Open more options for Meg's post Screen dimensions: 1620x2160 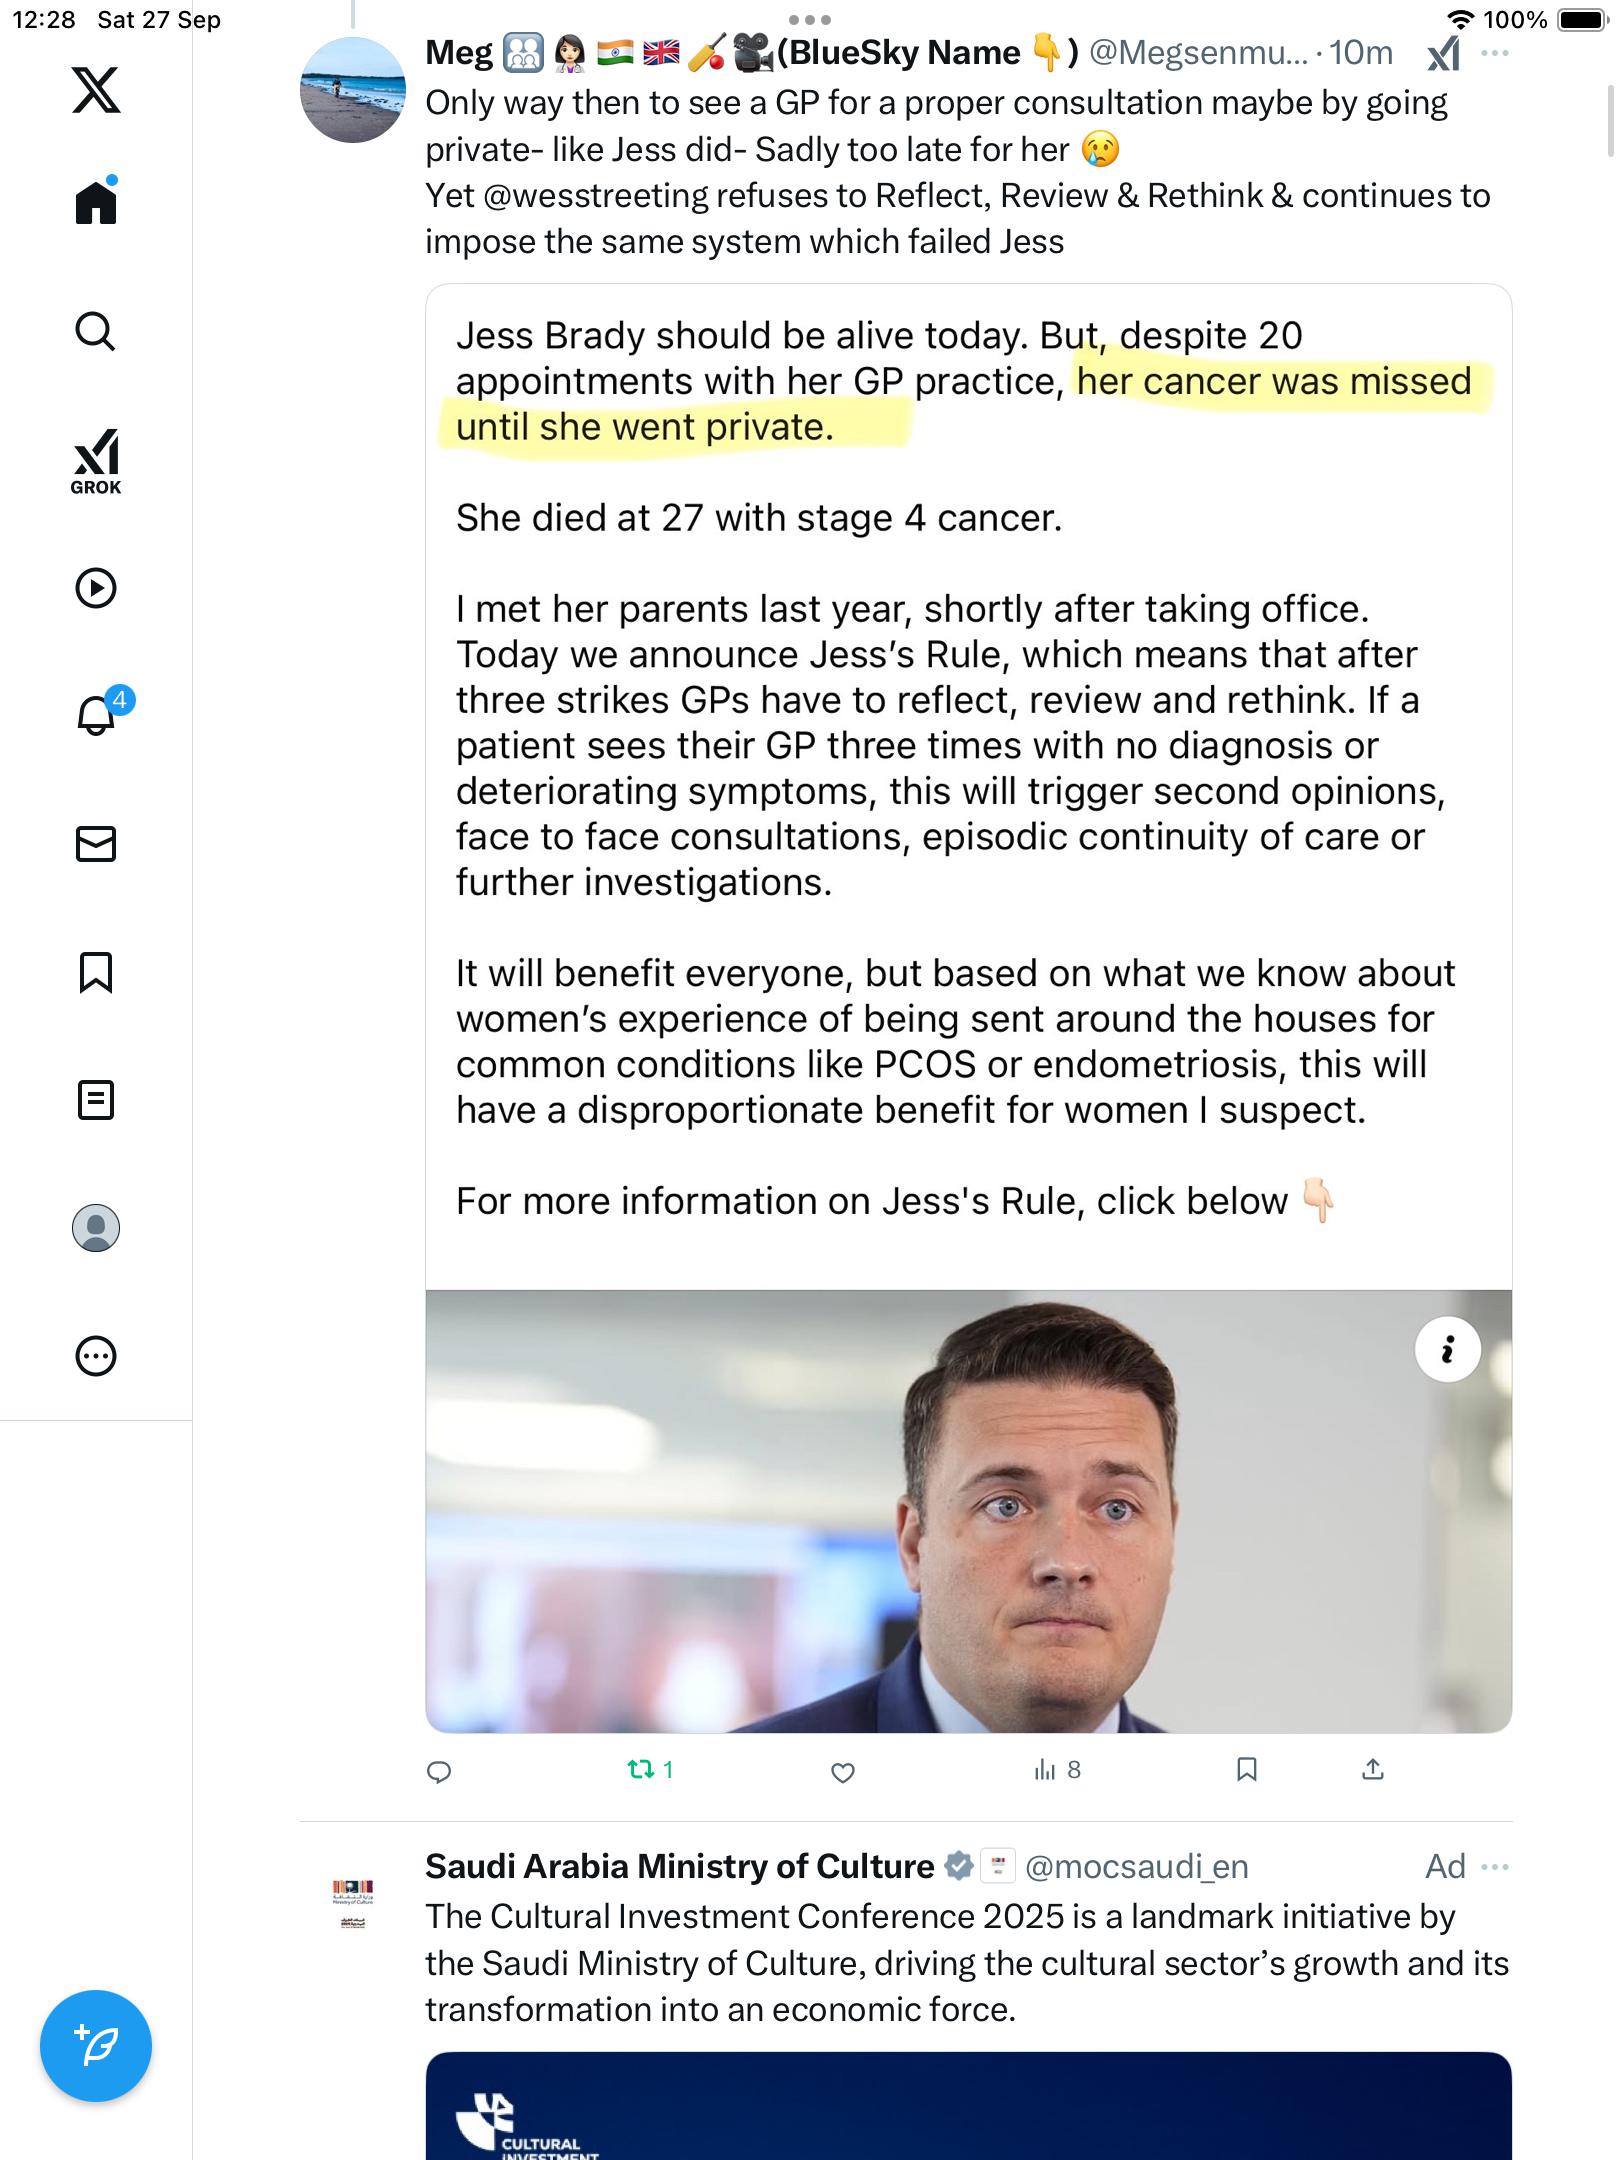(x=1495, y=53)
